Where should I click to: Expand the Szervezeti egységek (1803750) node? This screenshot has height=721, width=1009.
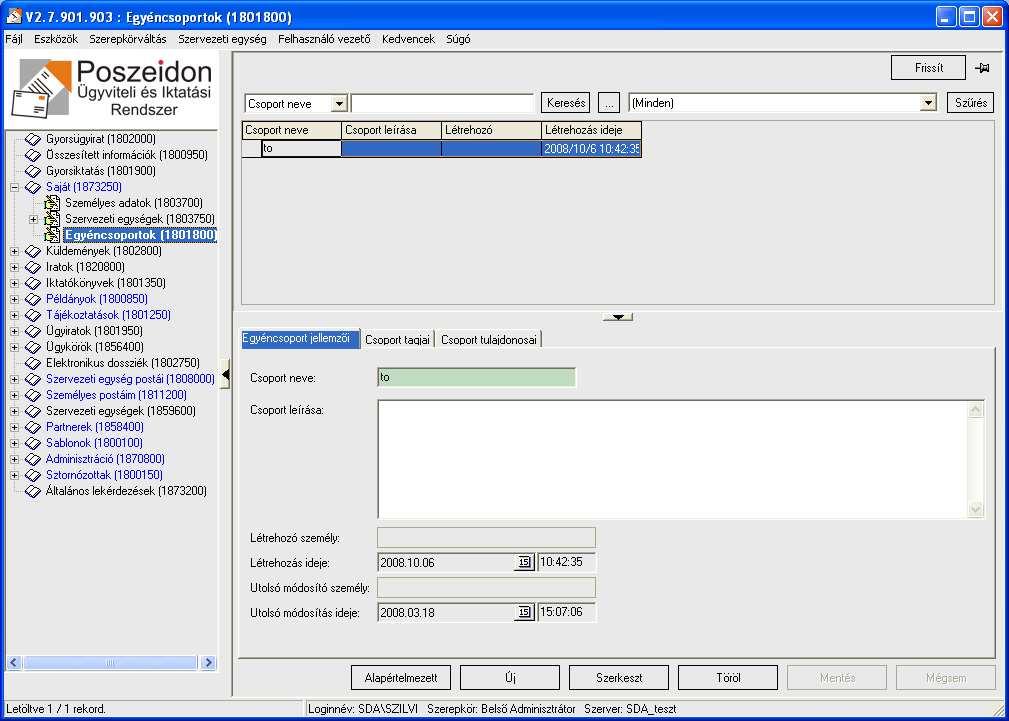tap(33, 220)
